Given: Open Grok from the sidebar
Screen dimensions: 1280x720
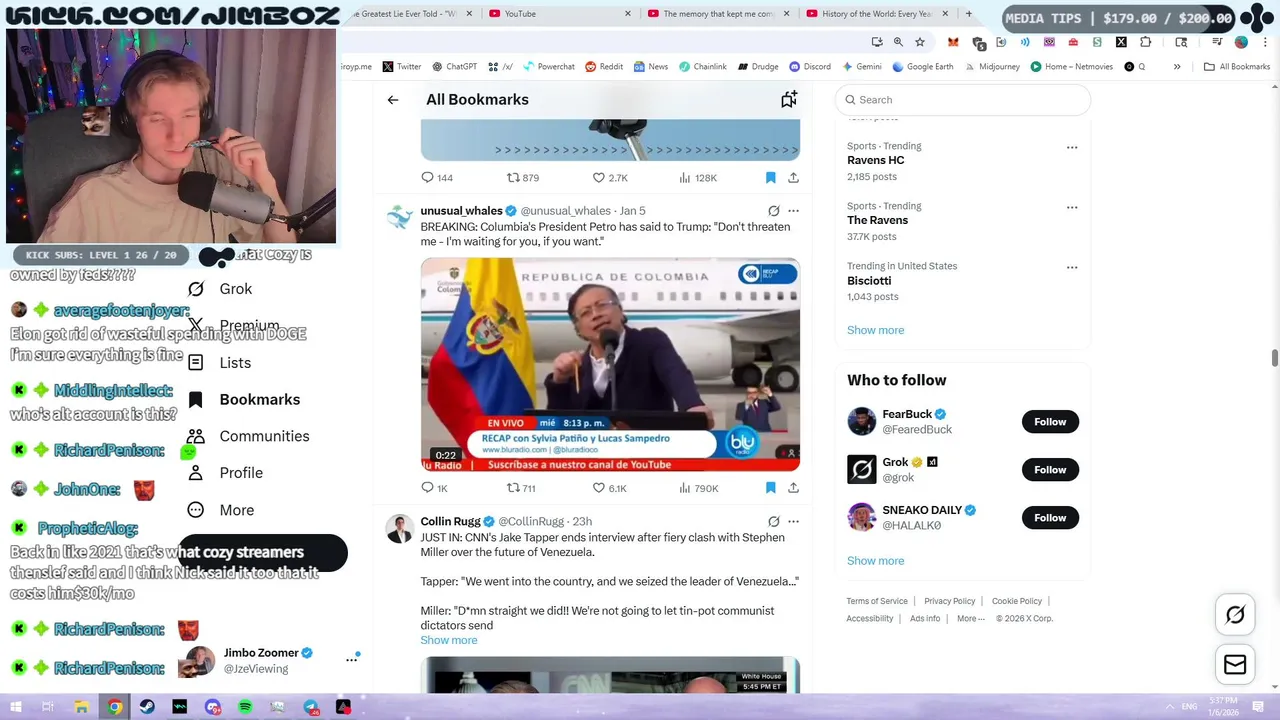Looking at the screenshot, I should tap(221, 289).
